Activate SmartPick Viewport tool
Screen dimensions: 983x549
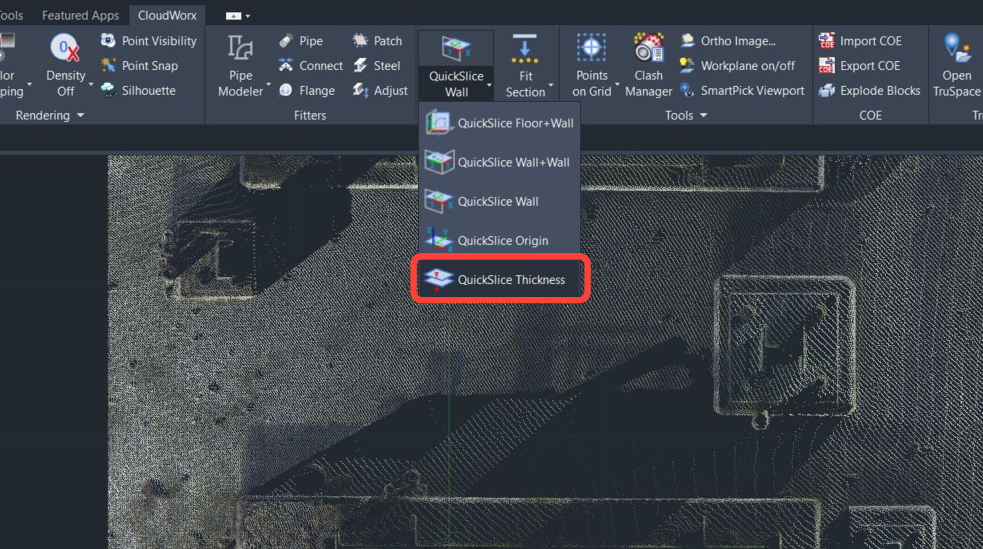click(742, 90)
